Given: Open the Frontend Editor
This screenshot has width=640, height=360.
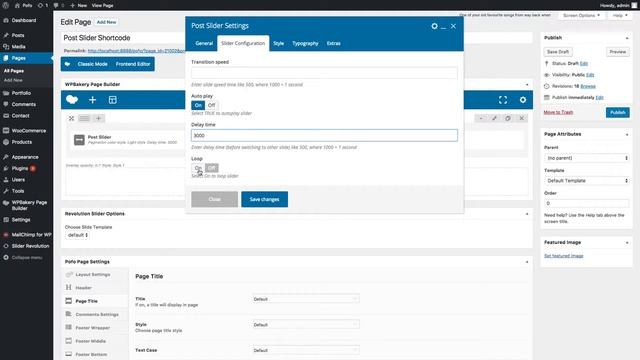Looking at the screenshot, I should (x=133, y=64).
